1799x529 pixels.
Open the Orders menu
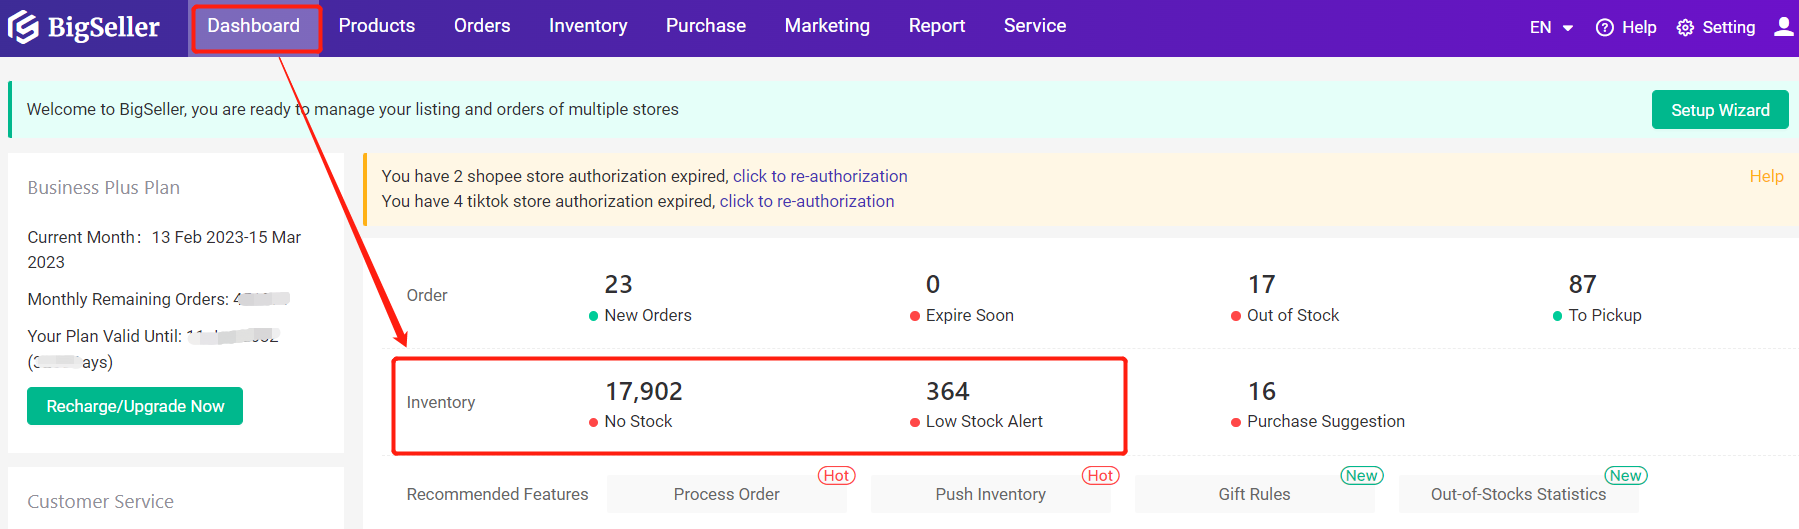click(482, 26)
